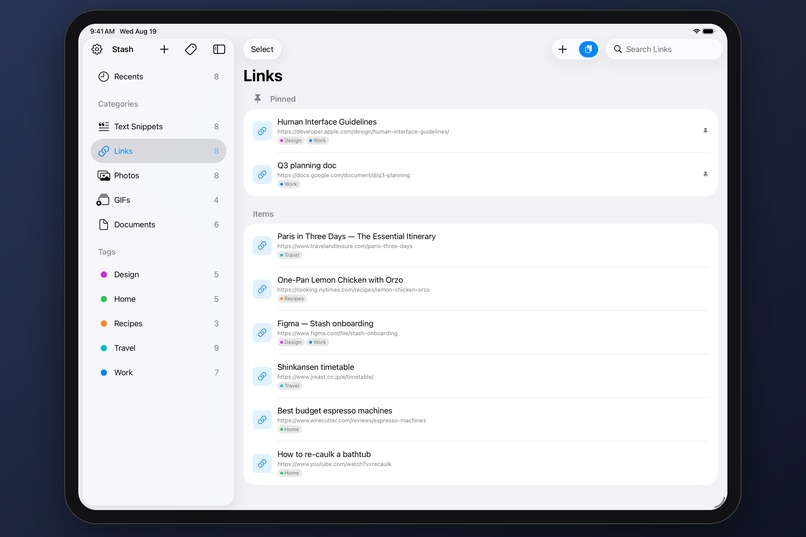Open Shinkansen timetable item
Image resolution: width=806 pixels, height=537 pixels.
[x=480, y=377]
